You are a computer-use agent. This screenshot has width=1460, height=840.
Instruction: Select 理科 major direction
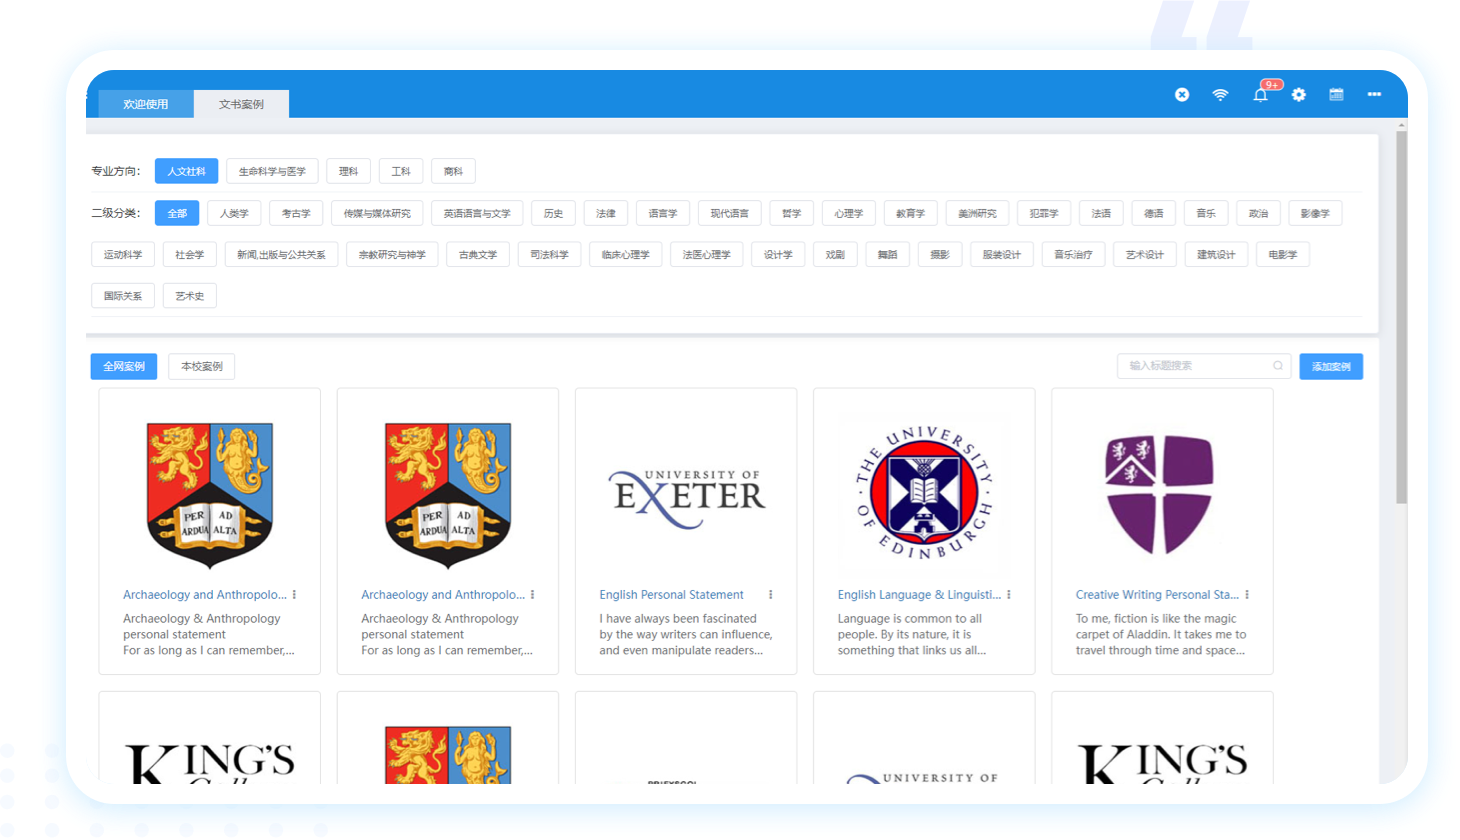[x=348, y=171]
